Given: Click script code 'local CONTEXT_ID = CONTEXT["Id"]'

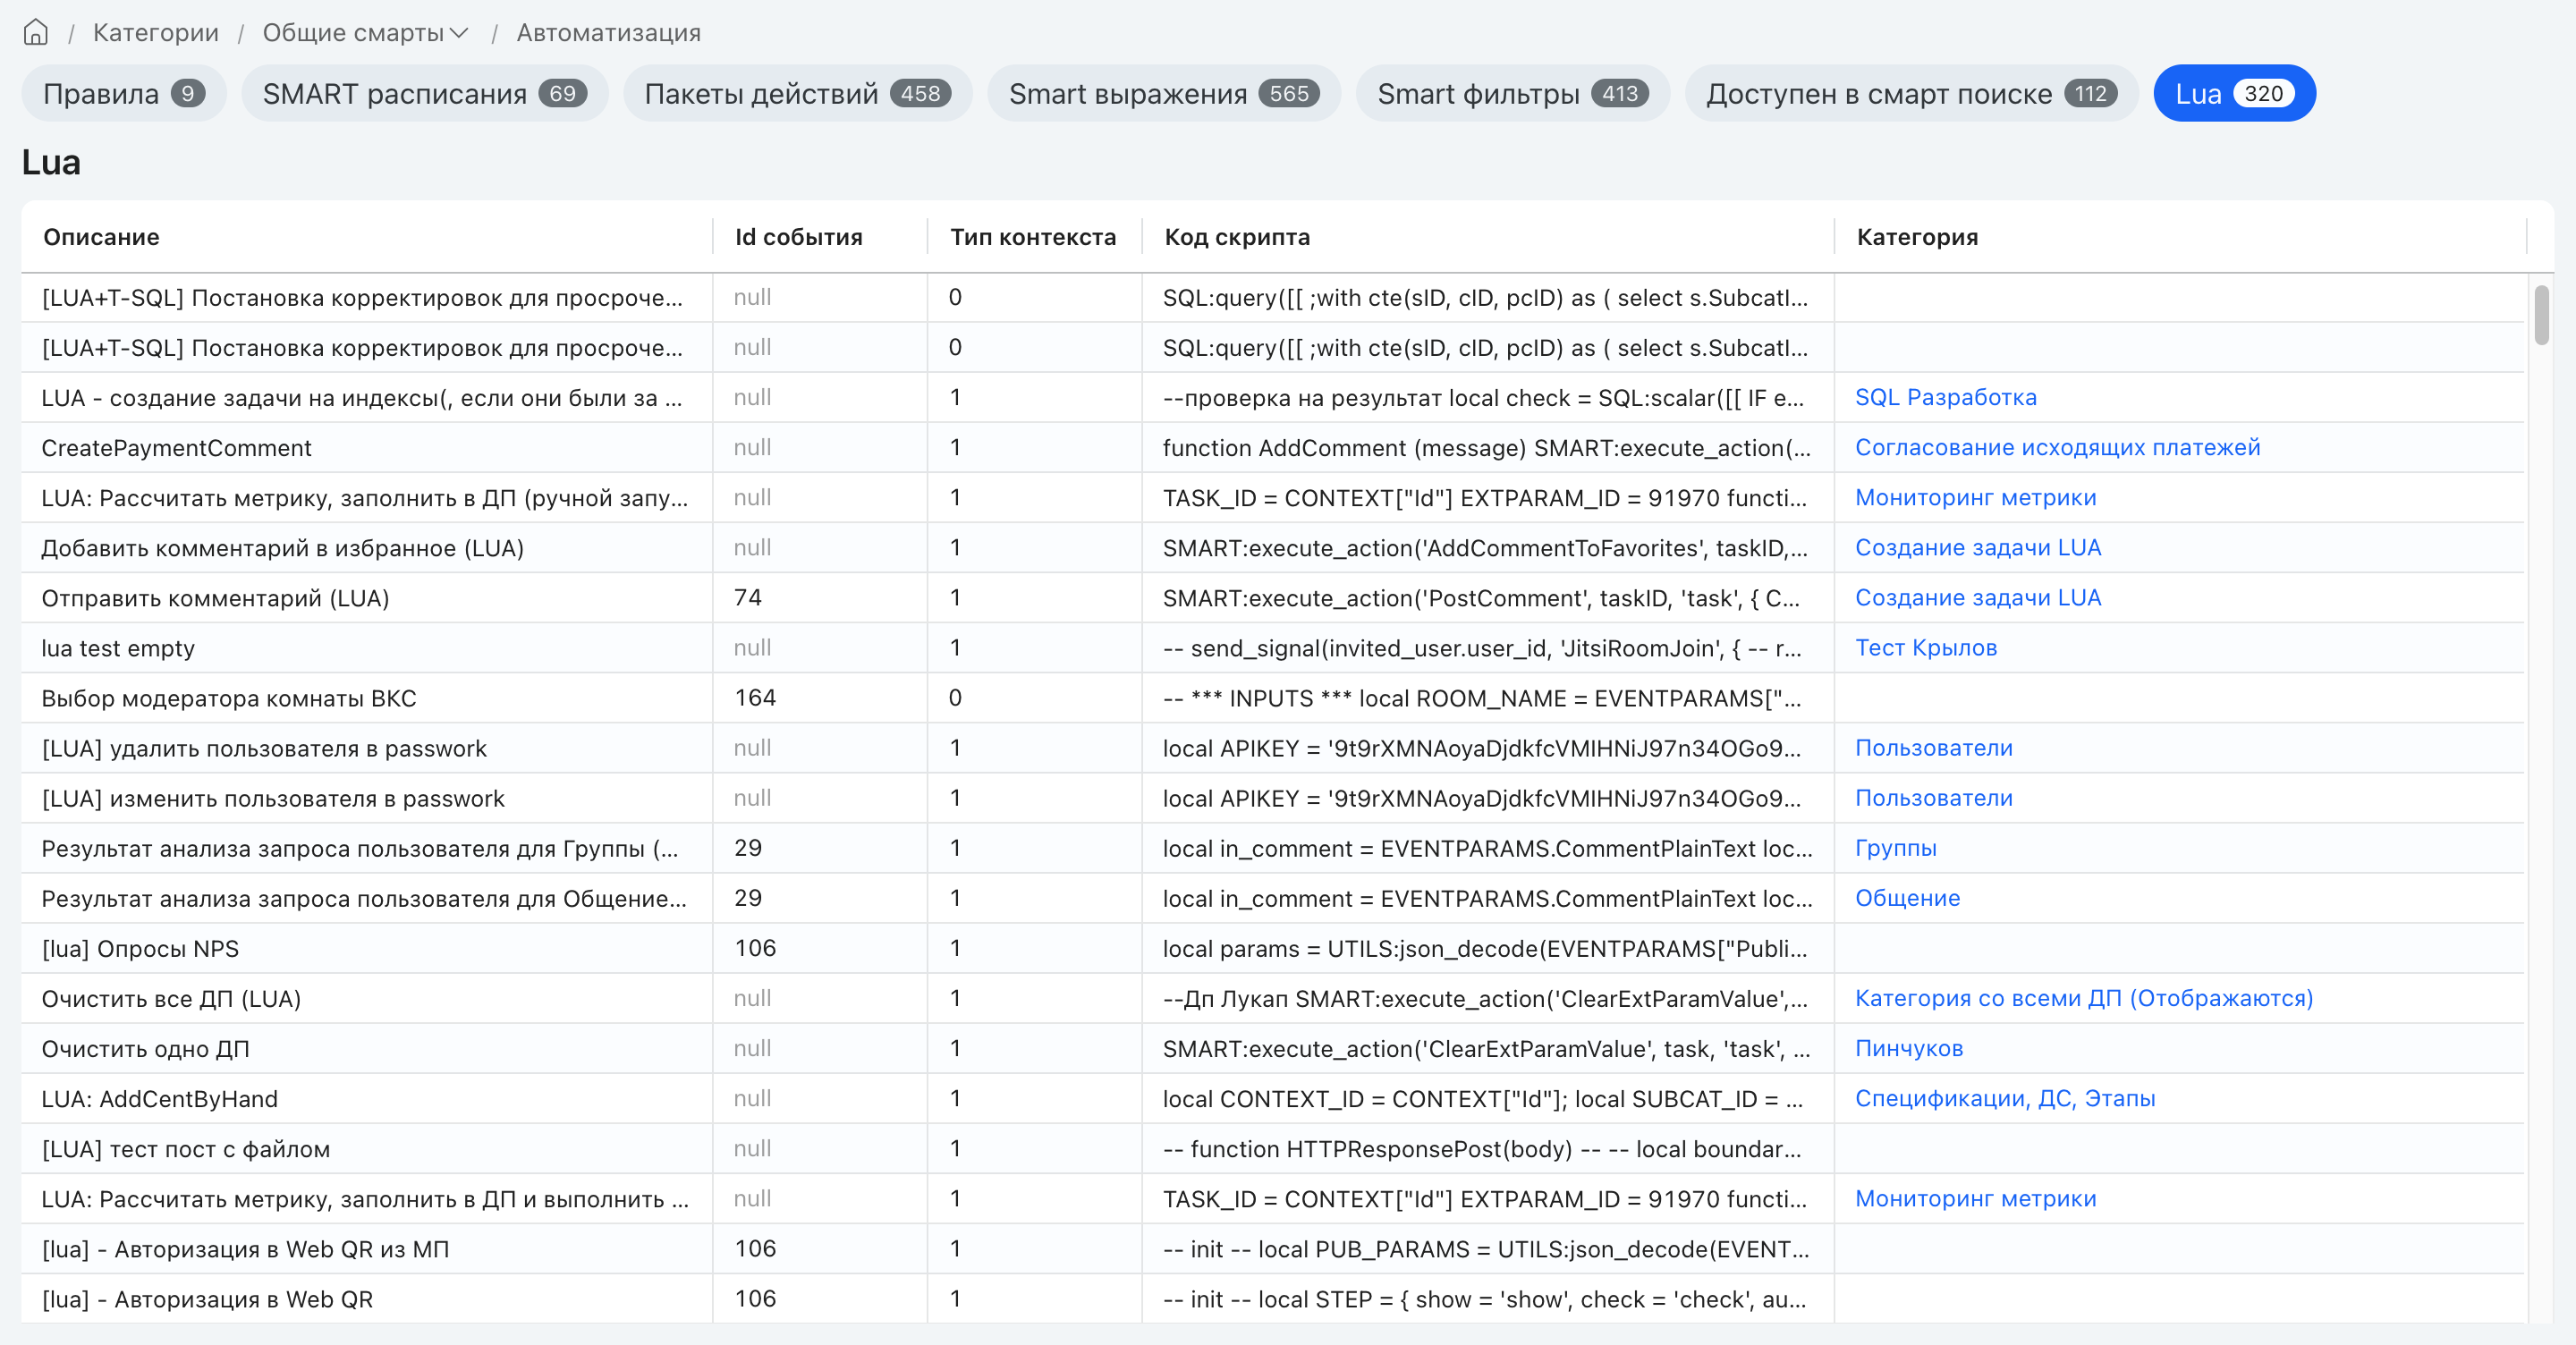Looking at the screenshot, I should (1483, 1098).
